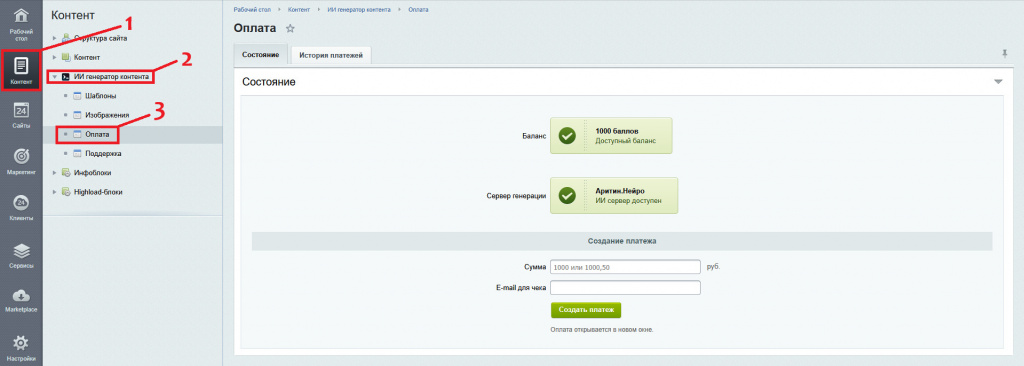Click the pin icon at tabs right
This screenshot has height=366, width=1024.
tap(1004, 54)
